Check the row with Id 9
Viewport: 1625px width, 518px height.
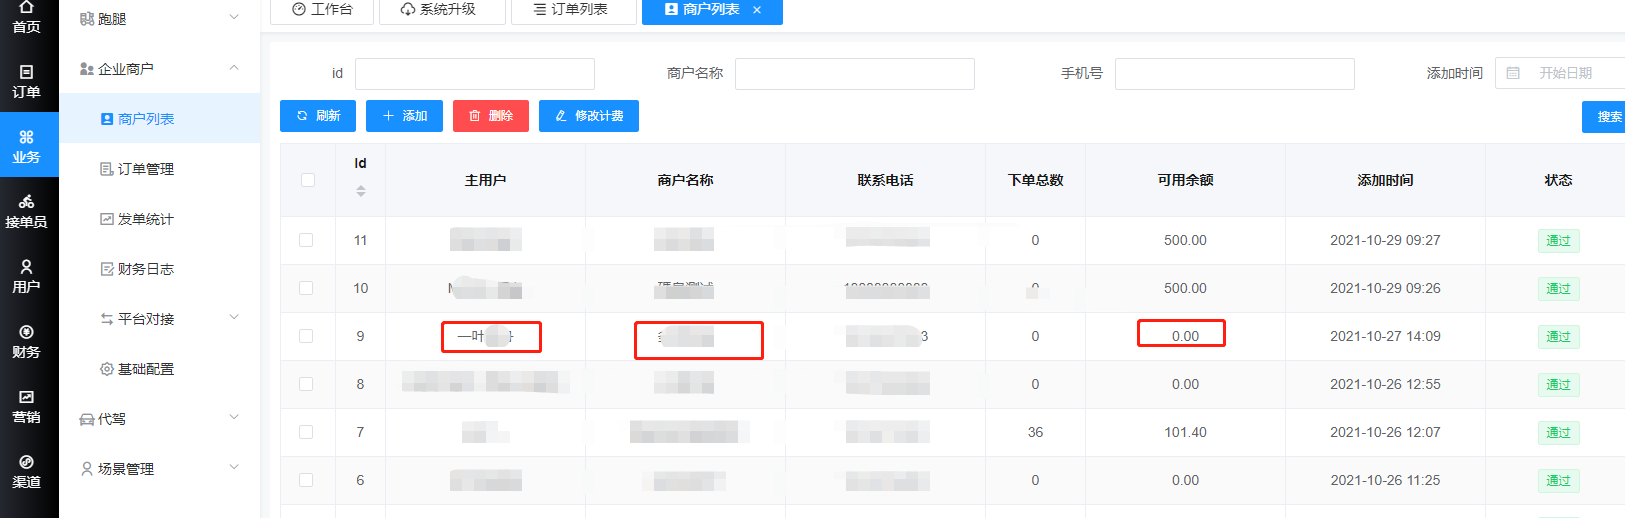click(x=306, y=336)
